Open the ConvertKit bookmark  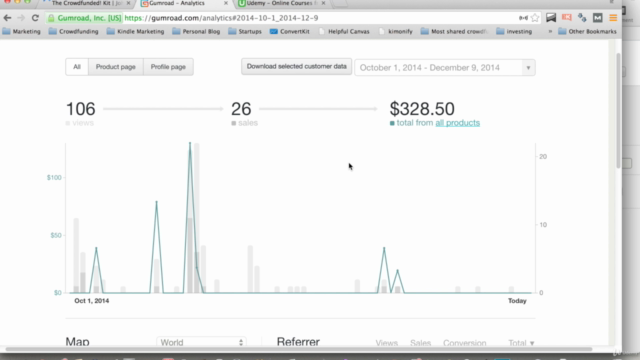[x=290, y=31]
